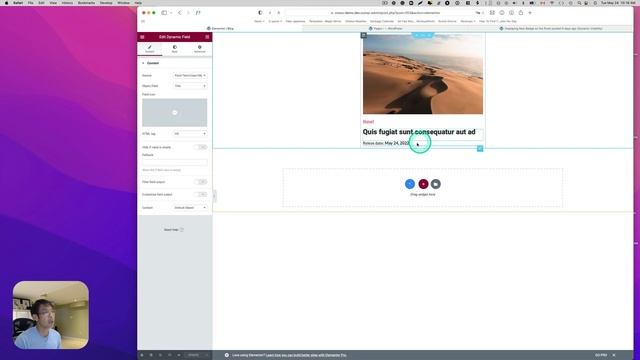
Task: Click the maroon add template button
Action: point(423,184)
